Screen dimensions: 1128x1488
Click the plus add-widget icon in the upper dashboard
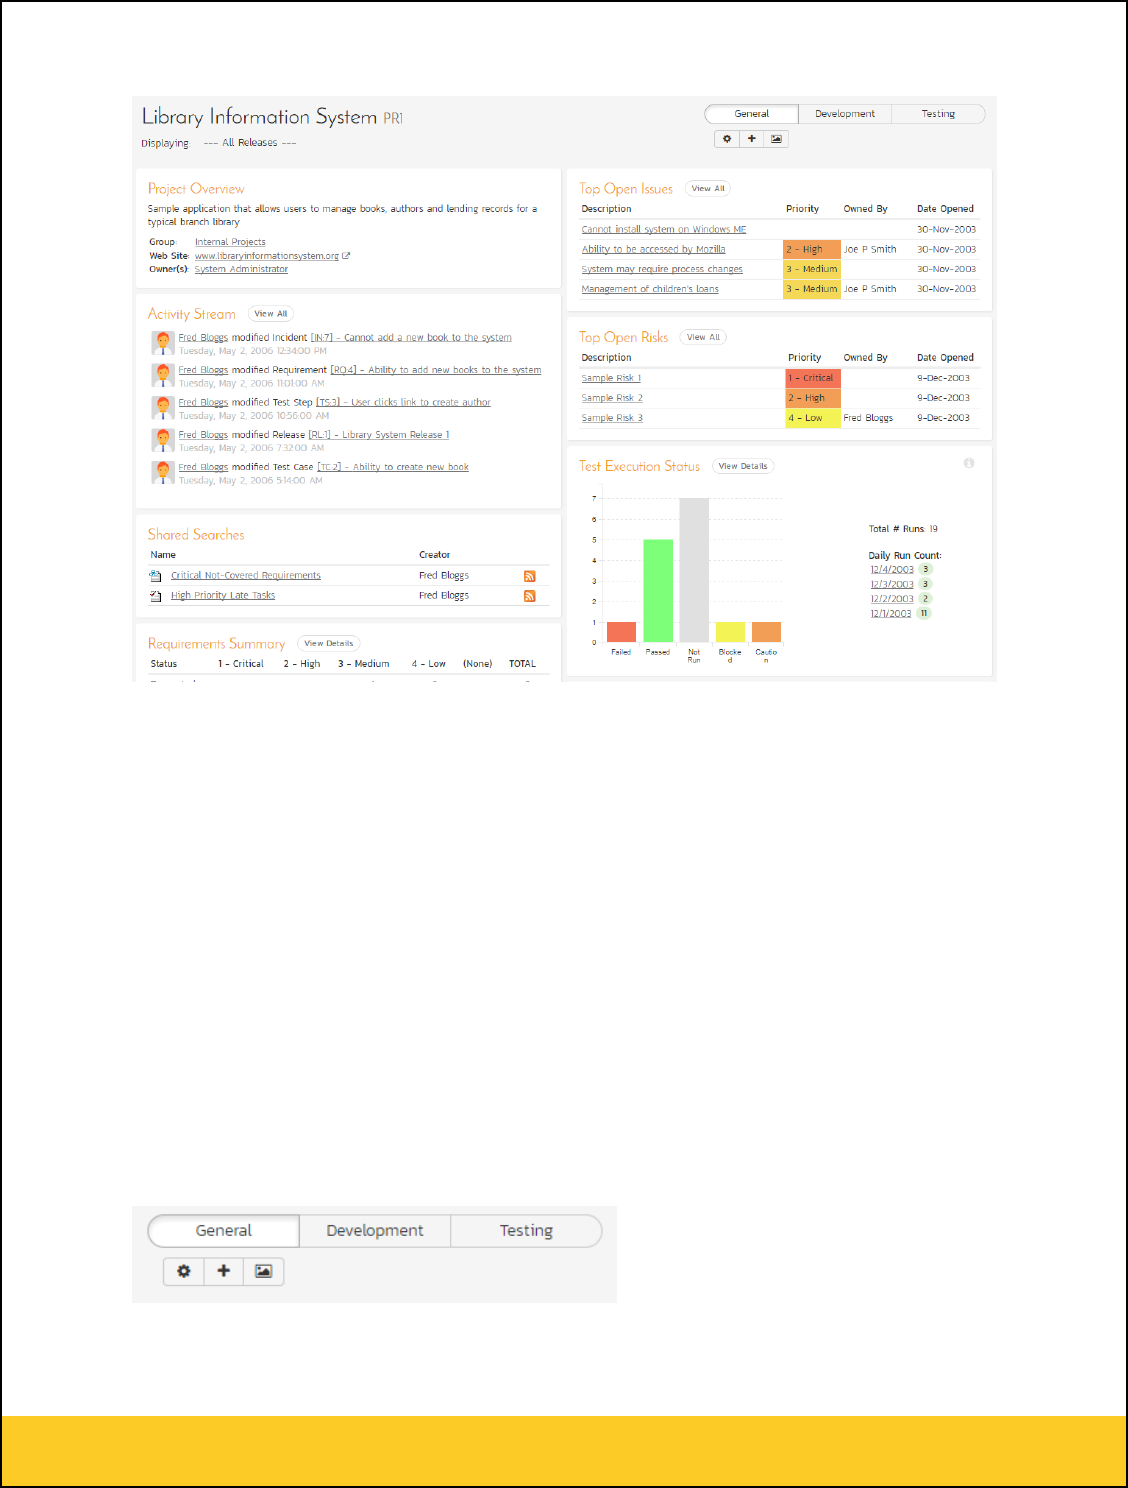752,139
